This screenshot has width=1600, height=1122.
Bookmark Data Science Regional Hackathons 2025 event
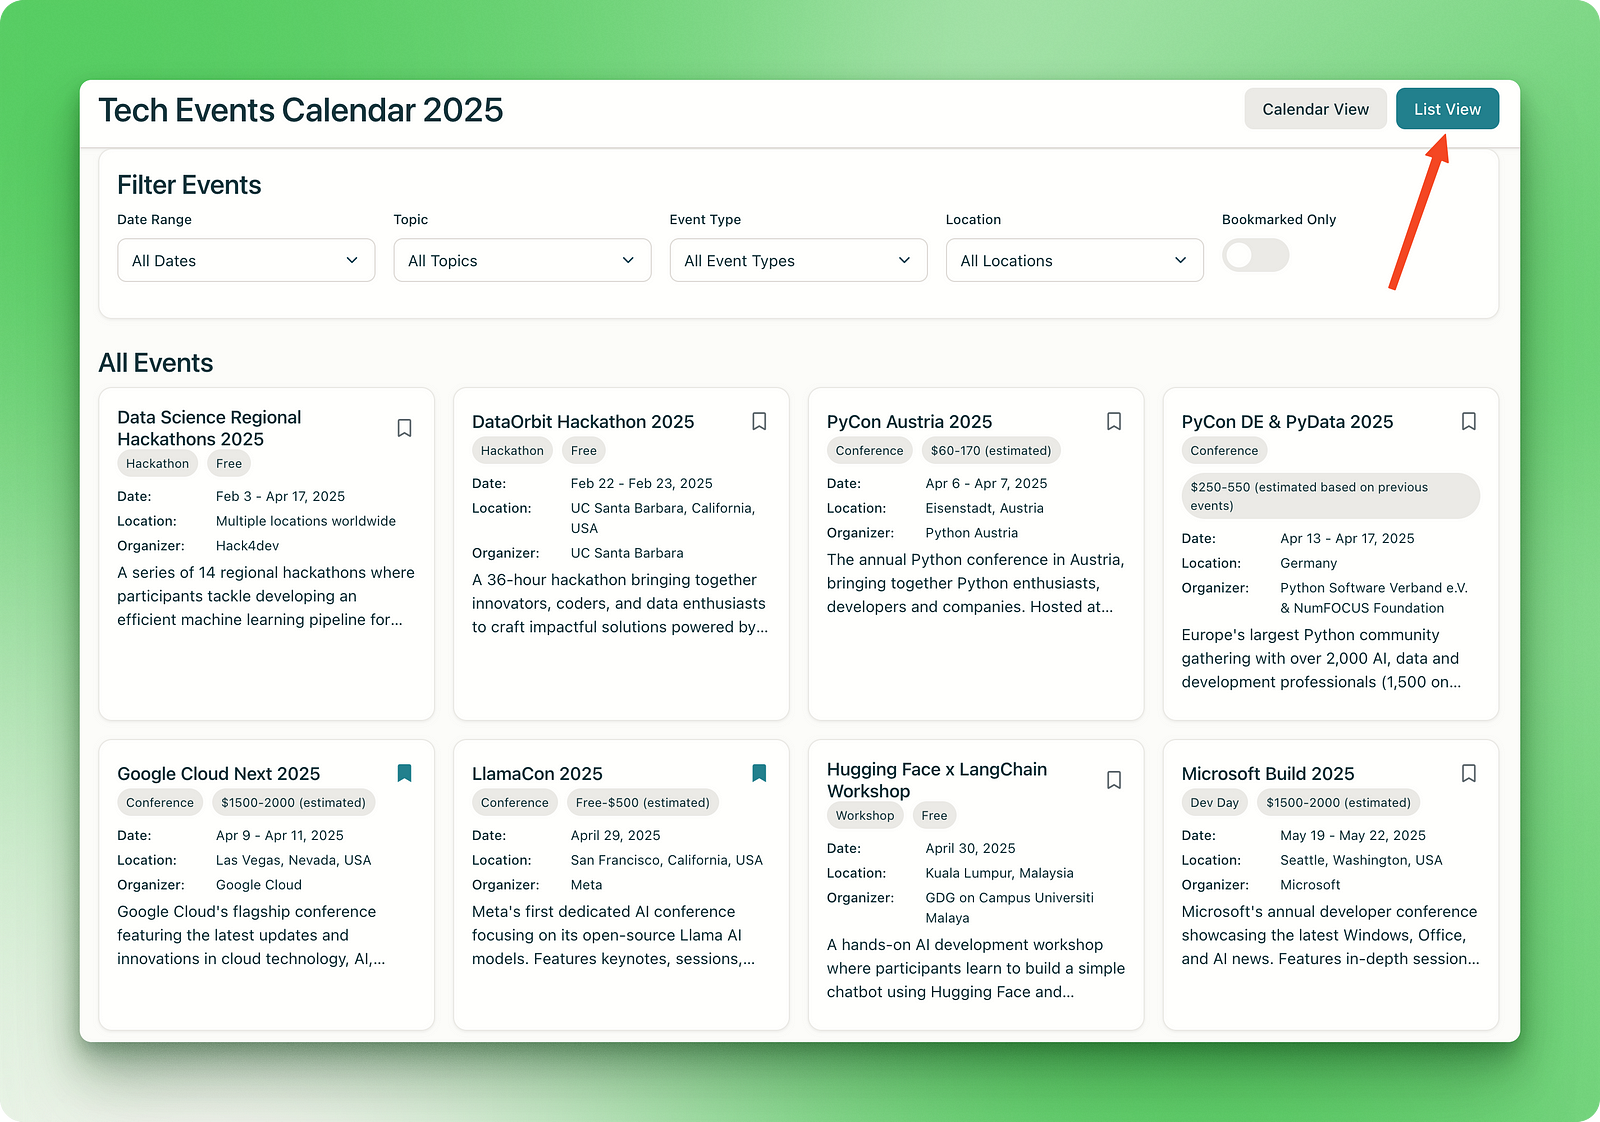point(404,428)
